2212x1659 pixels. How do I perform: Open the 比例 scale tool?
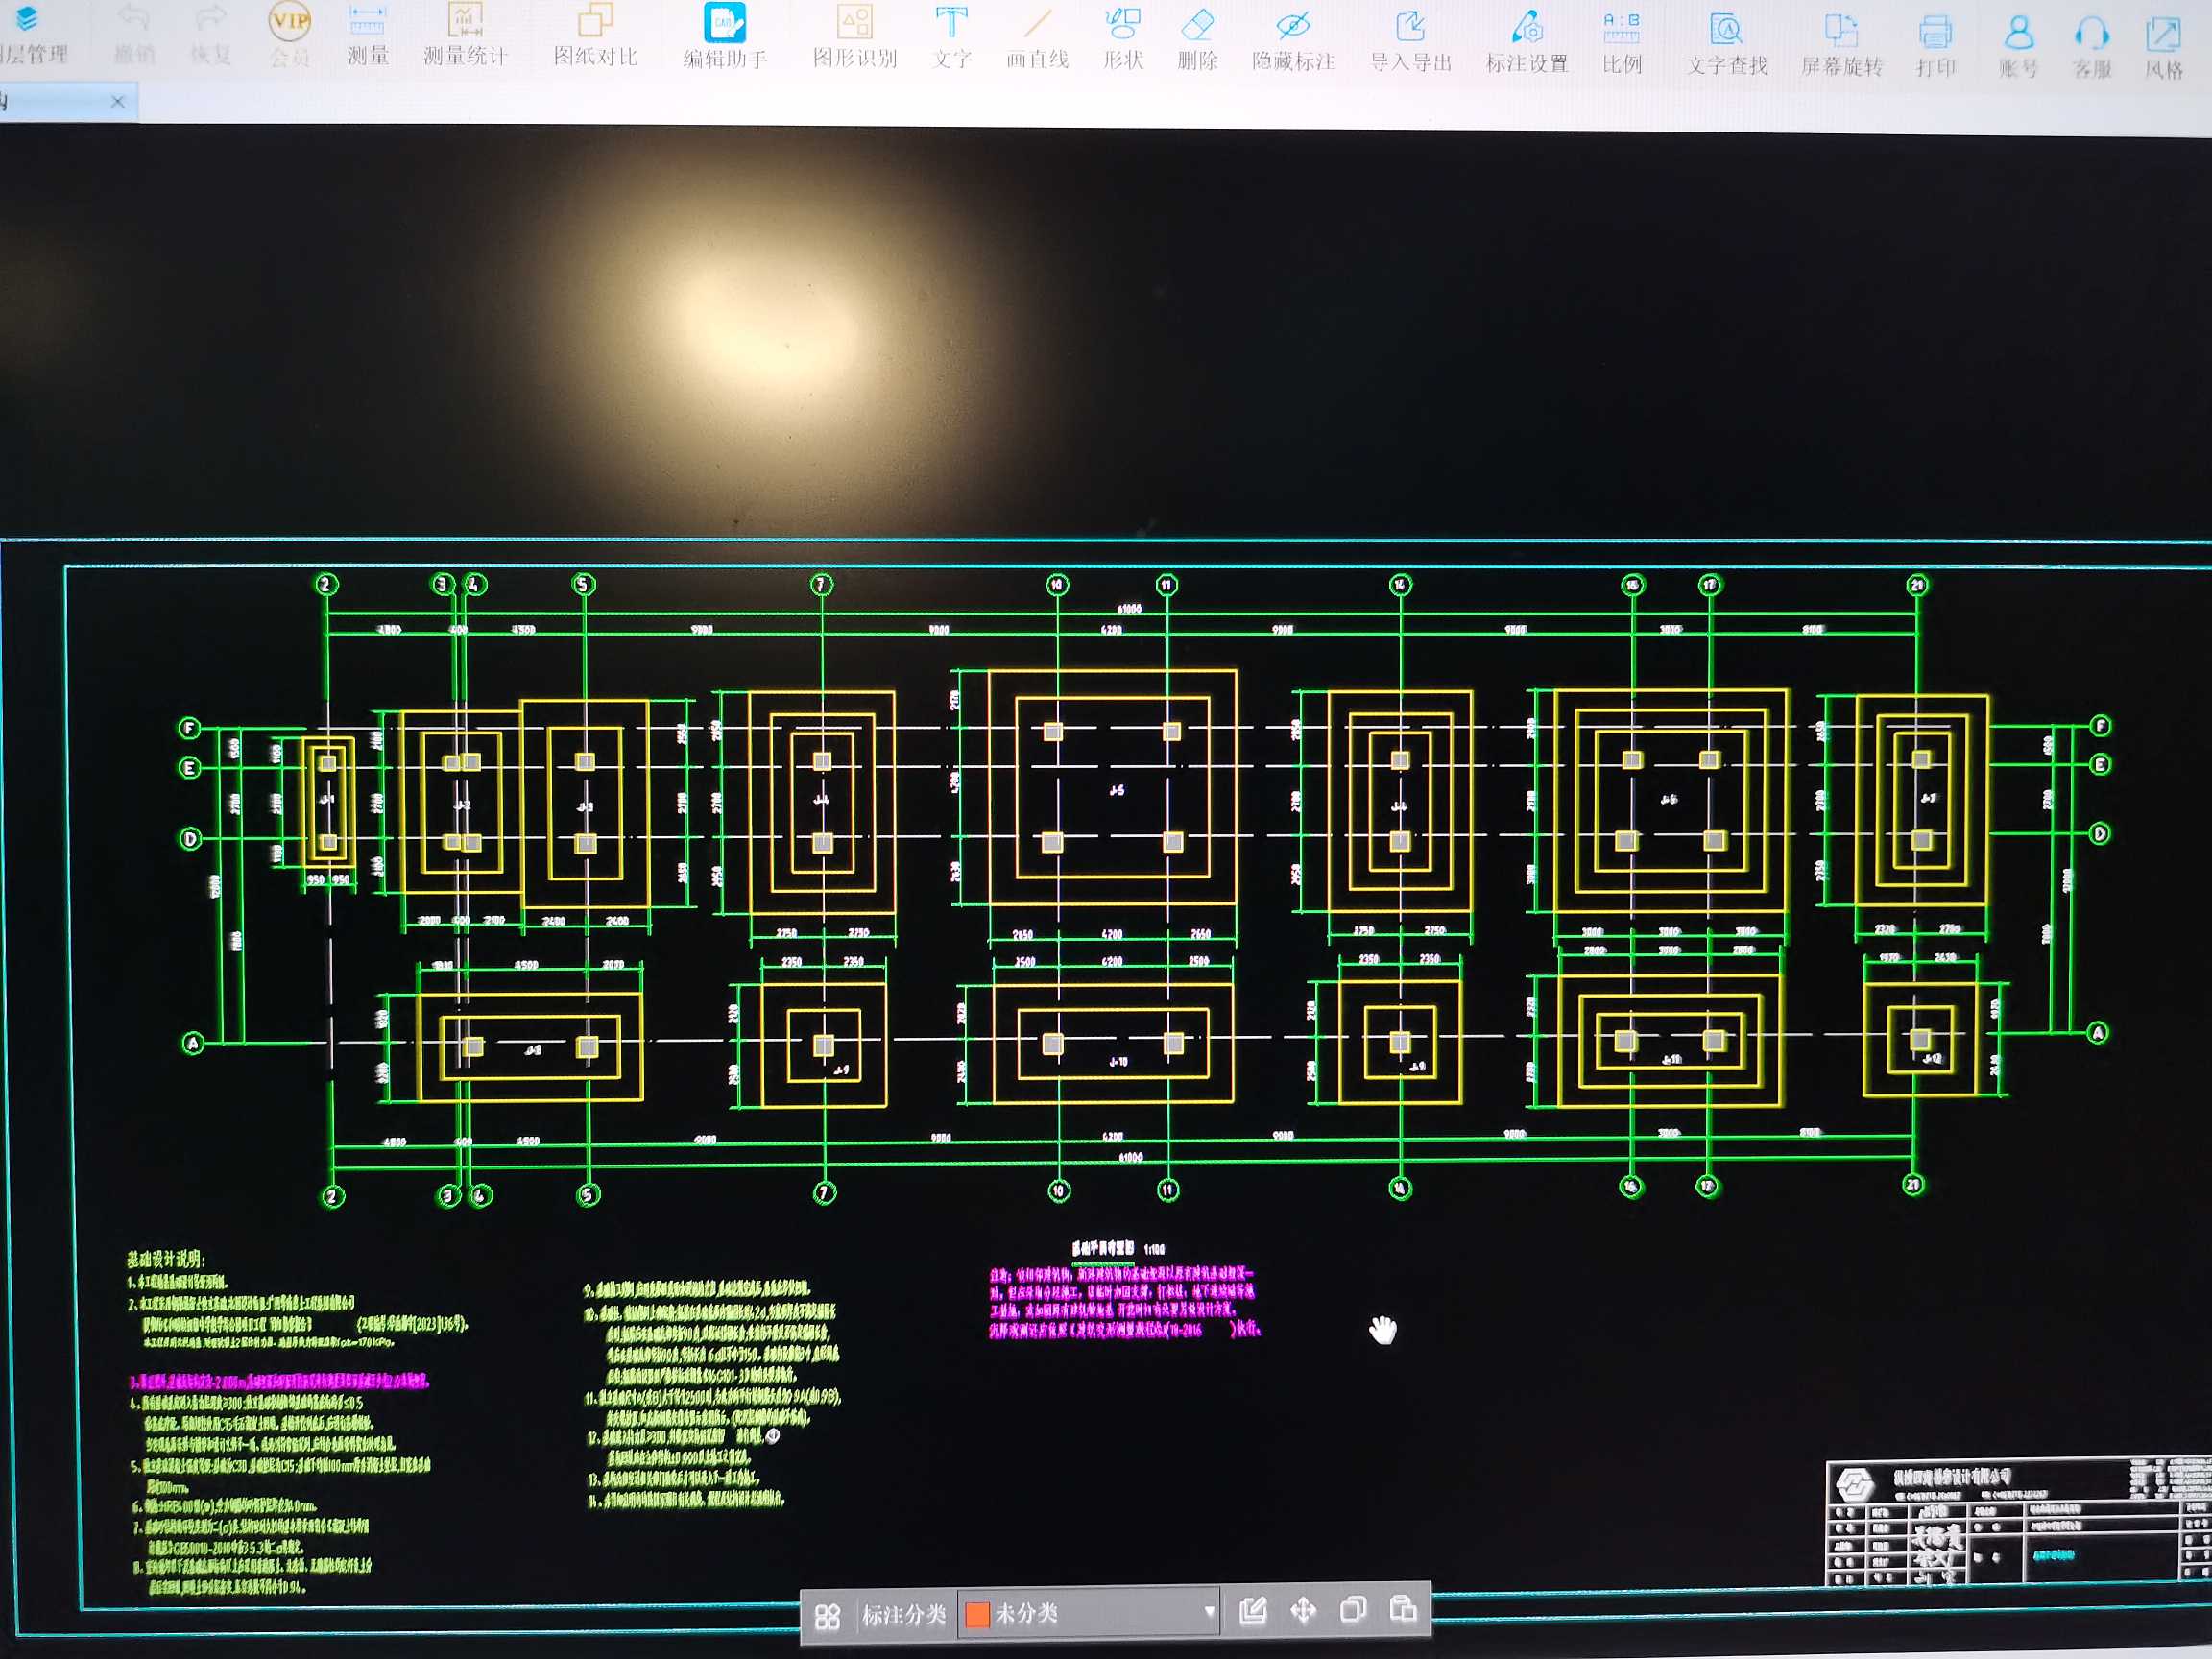1622,45
